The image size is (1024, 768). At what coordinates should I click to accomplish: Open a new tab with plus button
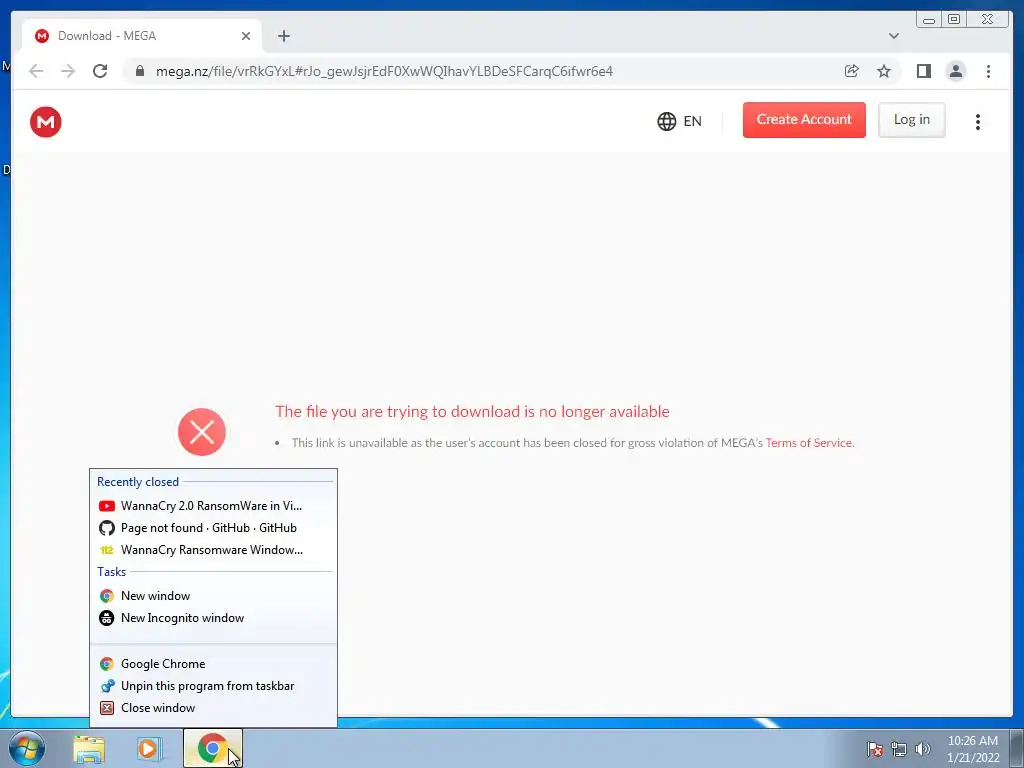[x=283, y=36]
